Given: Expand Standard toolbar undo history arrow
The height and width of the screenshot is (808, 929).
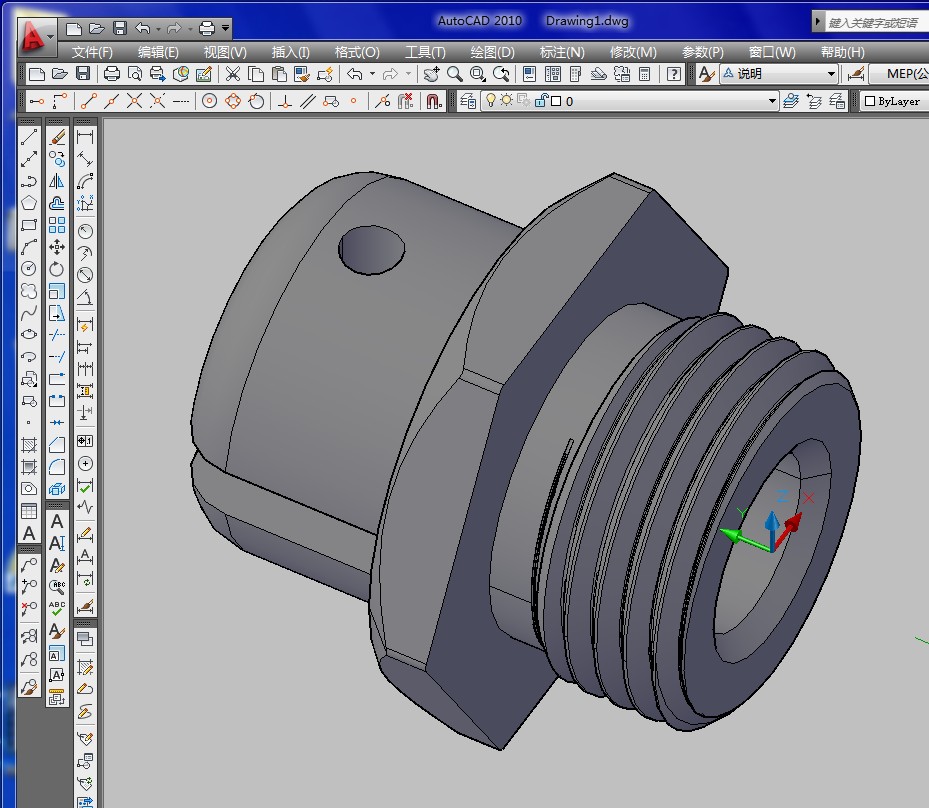Looking at the screenshot, I should click(x=372, y=74).
